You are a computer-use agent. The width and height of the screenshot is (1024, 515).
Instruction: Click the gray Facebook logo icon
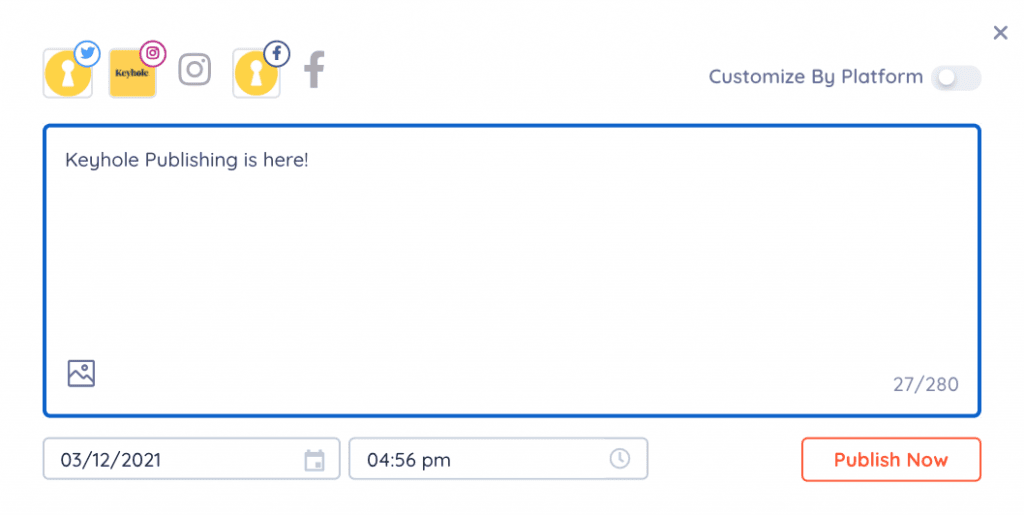click(x=314, y=69)
